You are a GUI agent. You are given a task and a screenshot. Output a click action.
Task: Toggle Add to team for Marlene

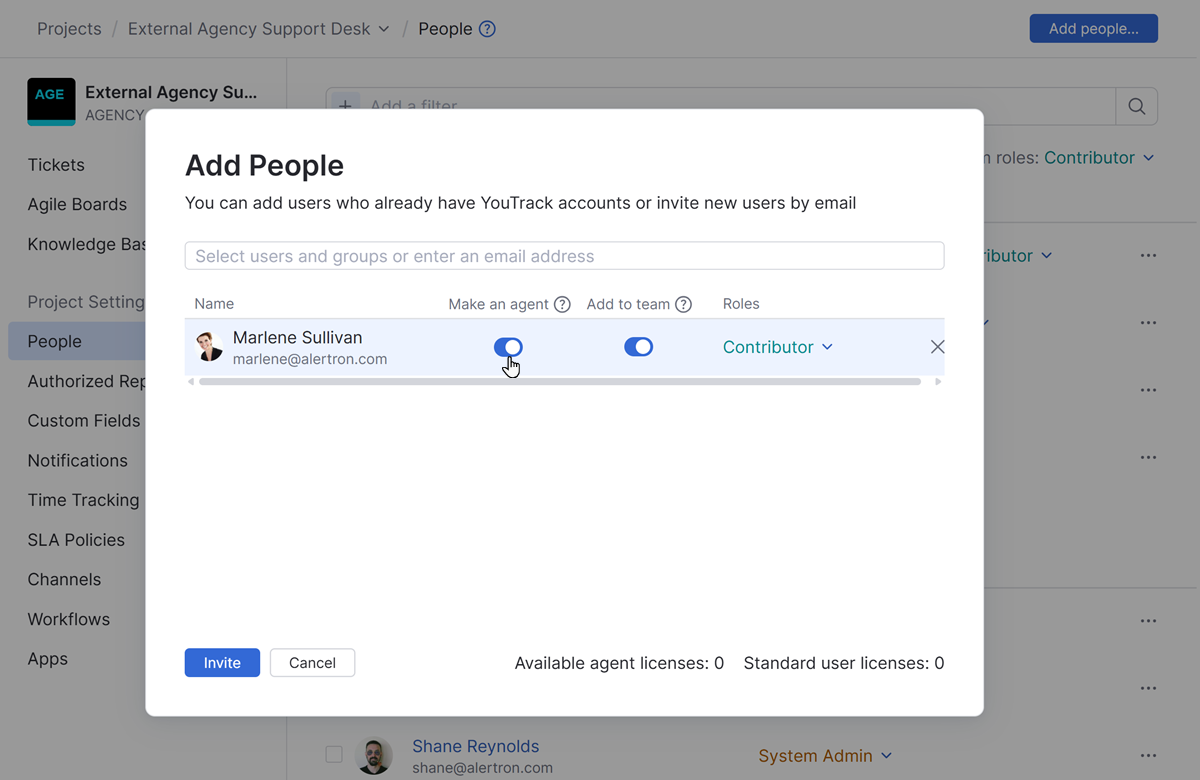(638, 347)
